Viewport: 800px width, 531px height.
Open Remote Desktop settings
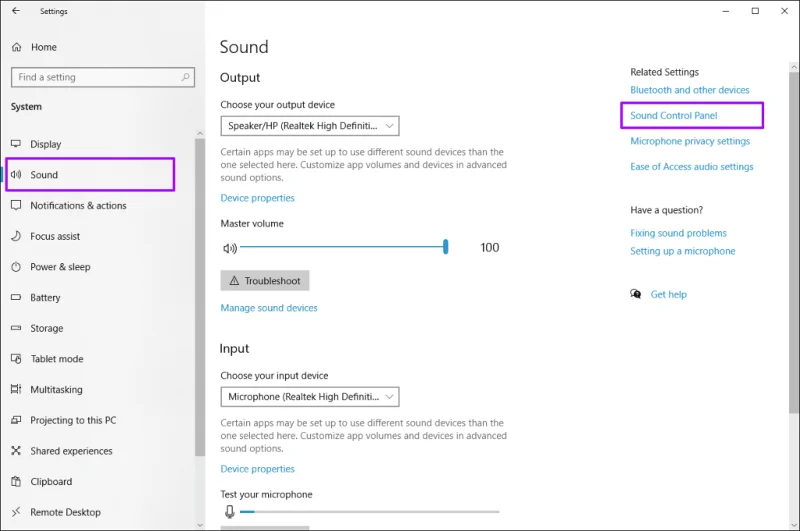pos(65,512)
